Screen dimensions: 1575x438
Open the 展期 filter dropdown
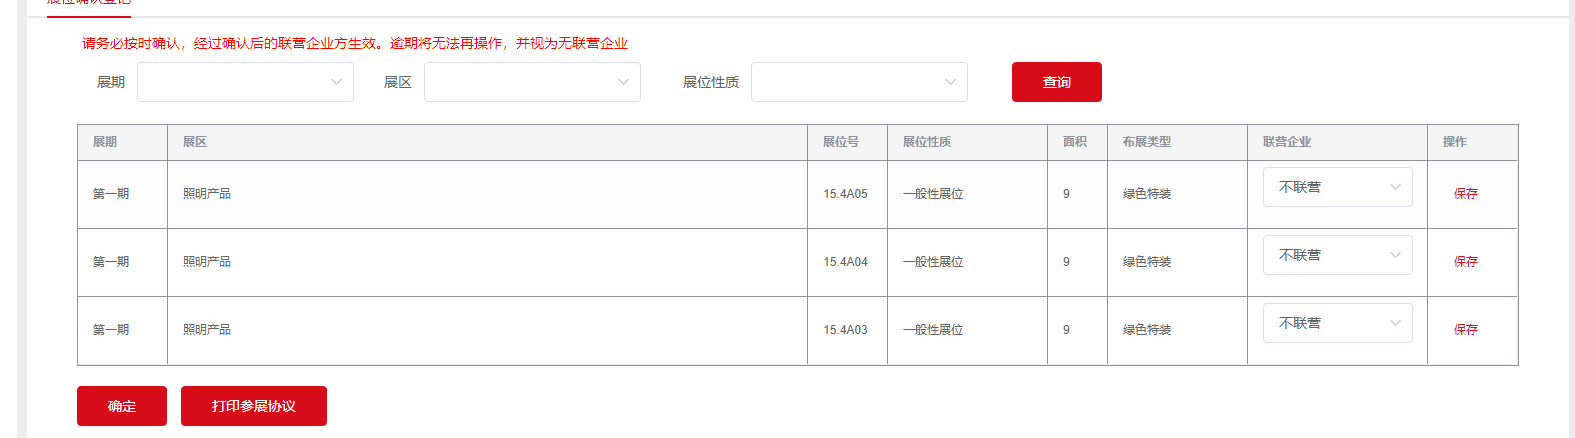coord(245,82)
